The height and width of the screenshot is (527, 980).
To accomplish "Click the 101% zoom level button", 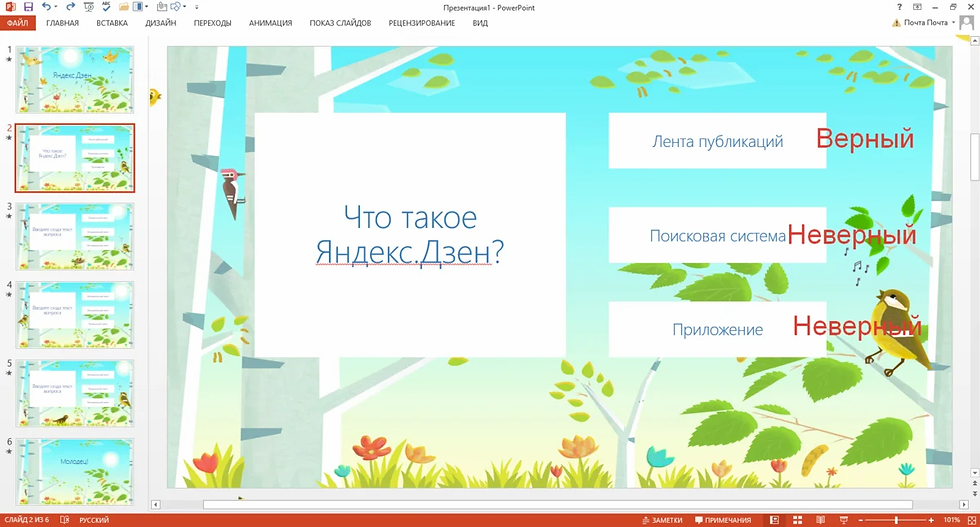I will pyautogui.click(x=951, y=520).
